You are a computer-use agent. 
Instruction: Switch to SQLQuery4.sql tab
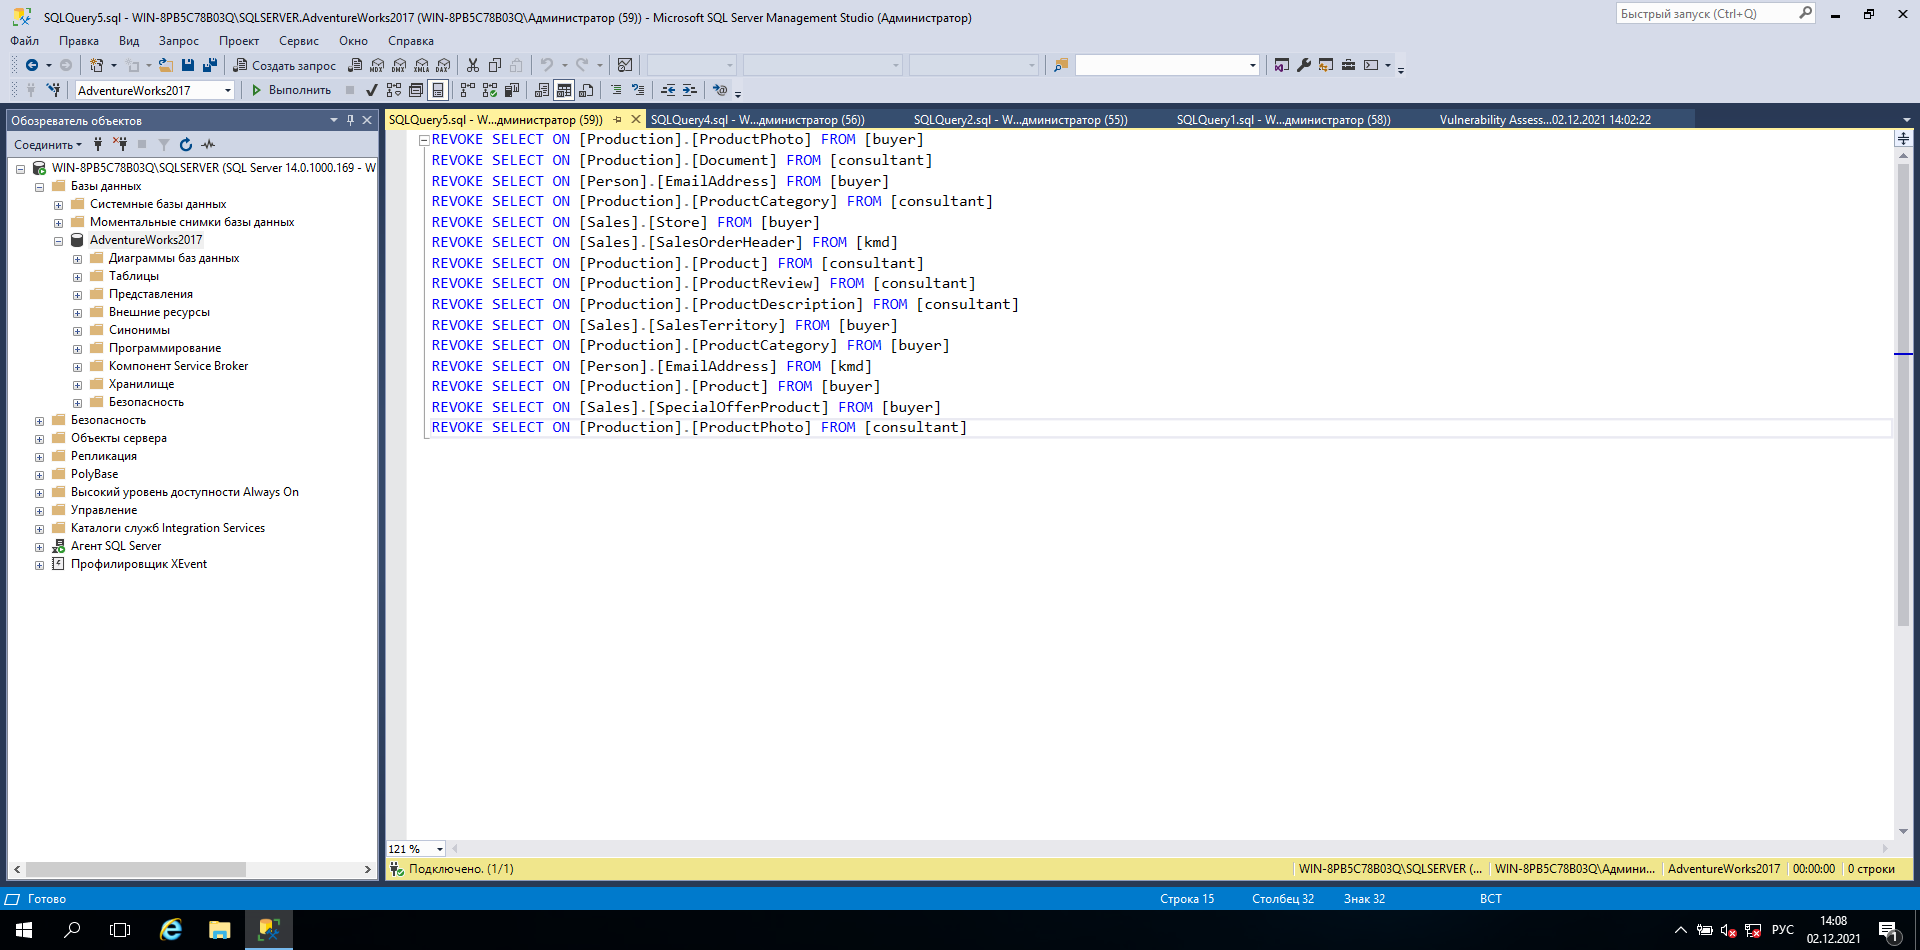[757, 120]
